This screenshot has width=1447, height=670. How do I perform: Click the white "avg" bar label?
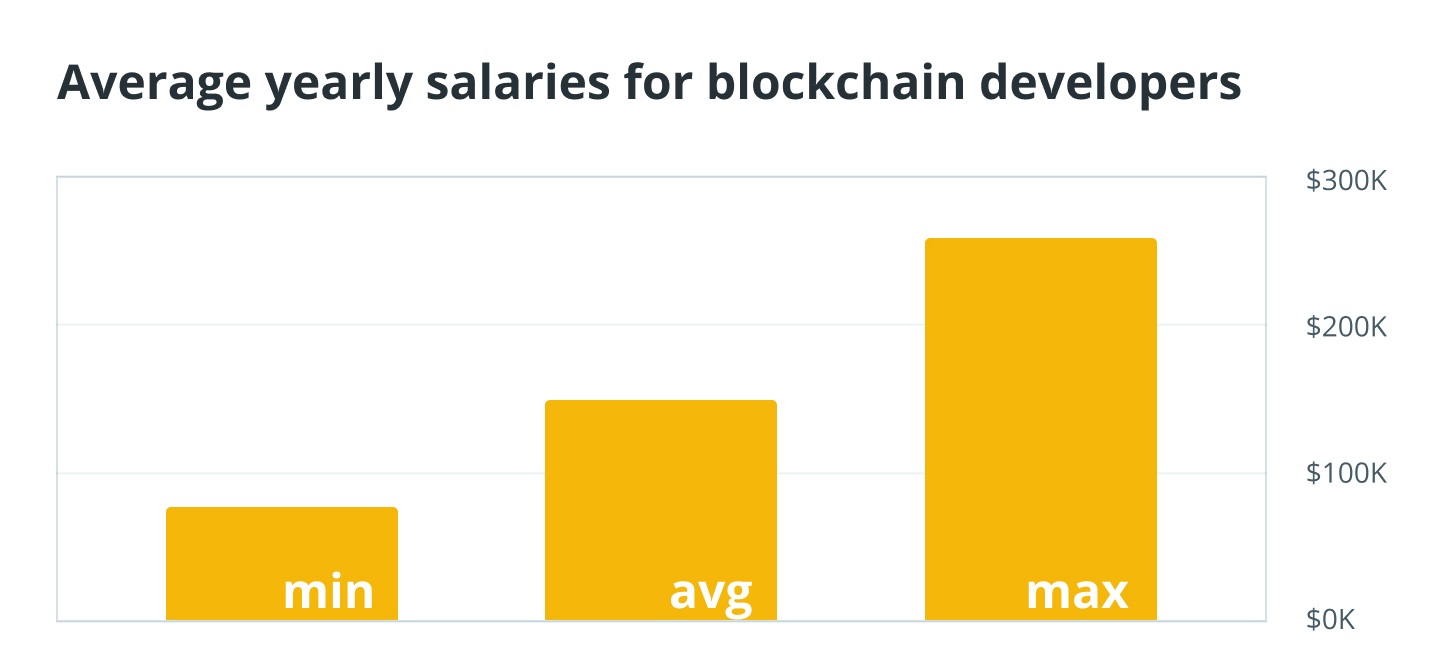click(x=710, y=594)
